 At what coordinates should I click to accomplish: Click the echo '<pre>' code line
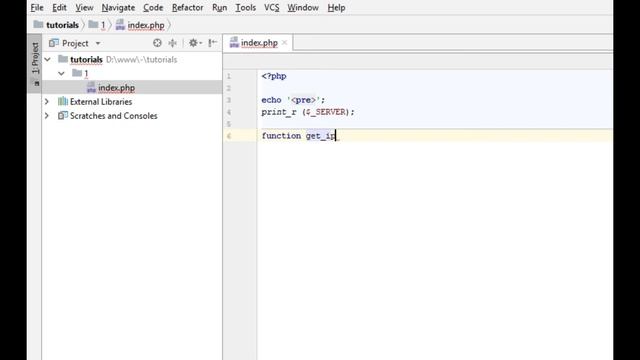coord(293,100)
